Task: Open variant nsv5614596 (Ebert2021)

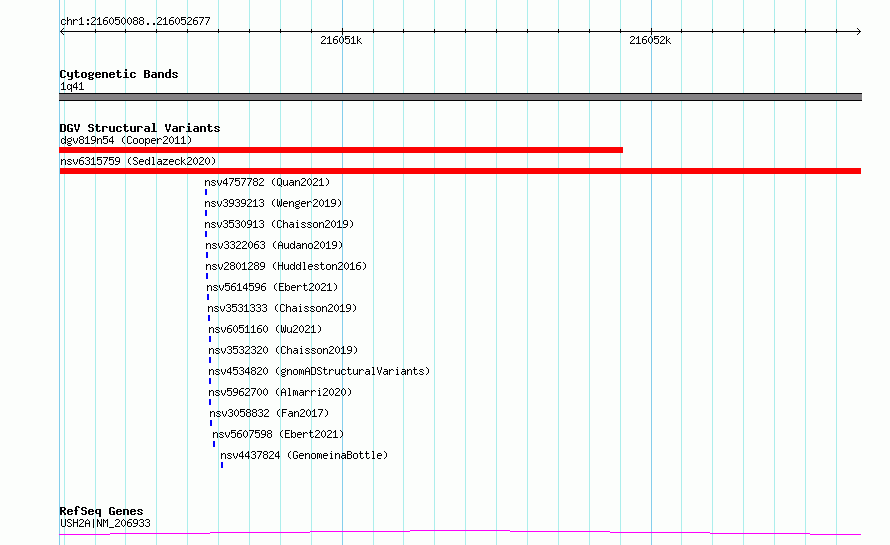Action: [272, 287]
